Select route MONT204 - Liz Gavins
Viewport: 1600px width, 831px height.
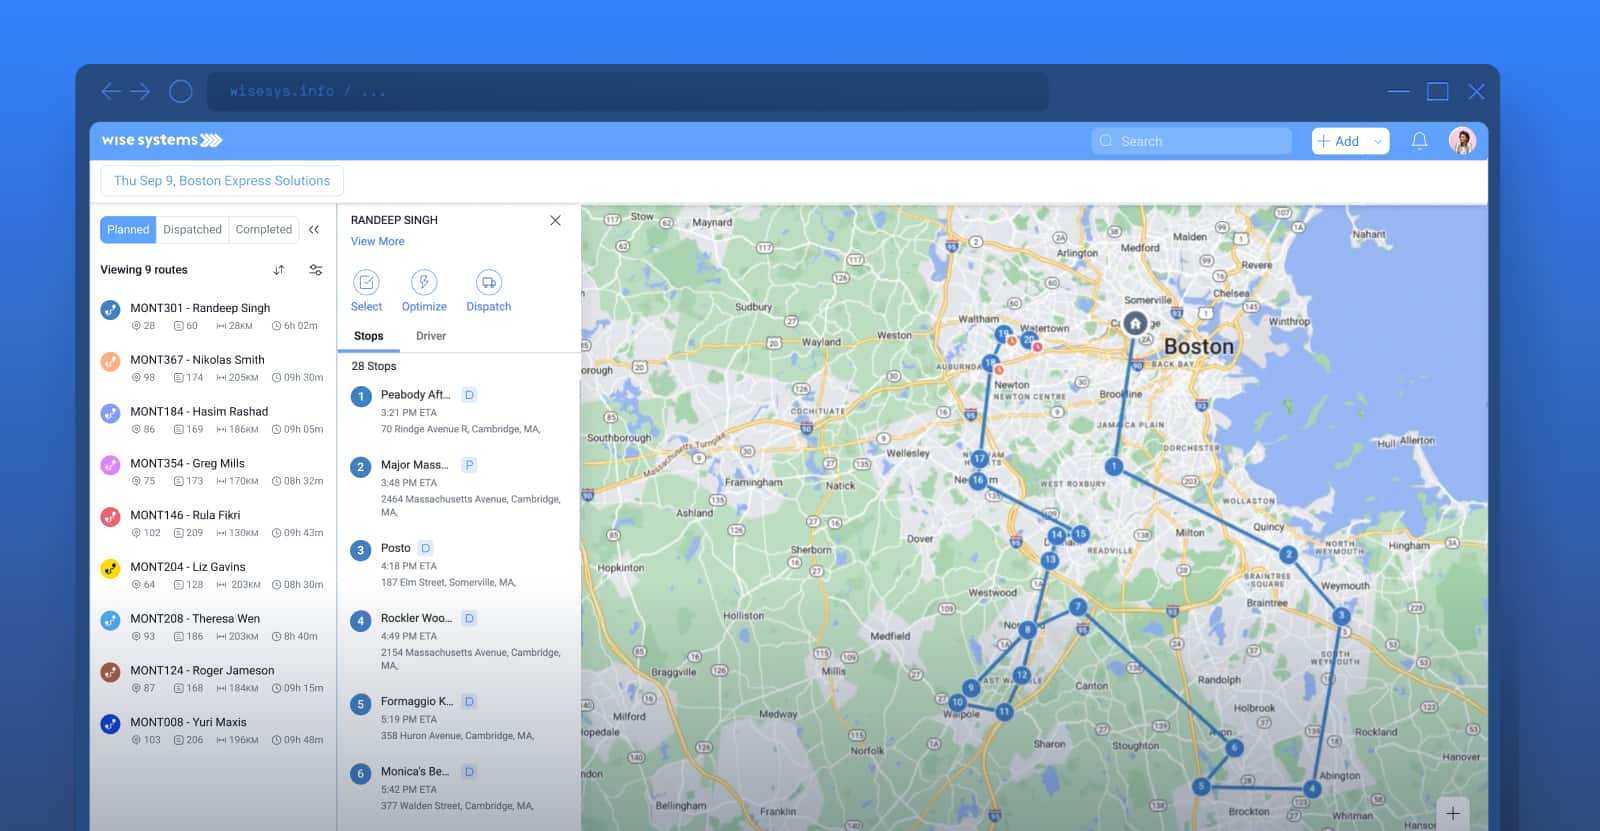[x=212, y=575]
